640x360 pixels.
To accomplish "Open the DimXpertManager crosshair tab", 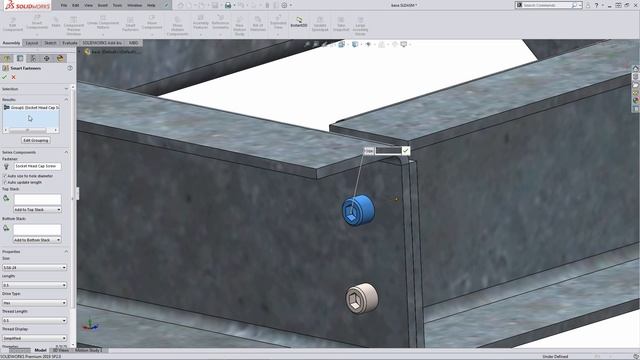I will [x=47, y=58].
